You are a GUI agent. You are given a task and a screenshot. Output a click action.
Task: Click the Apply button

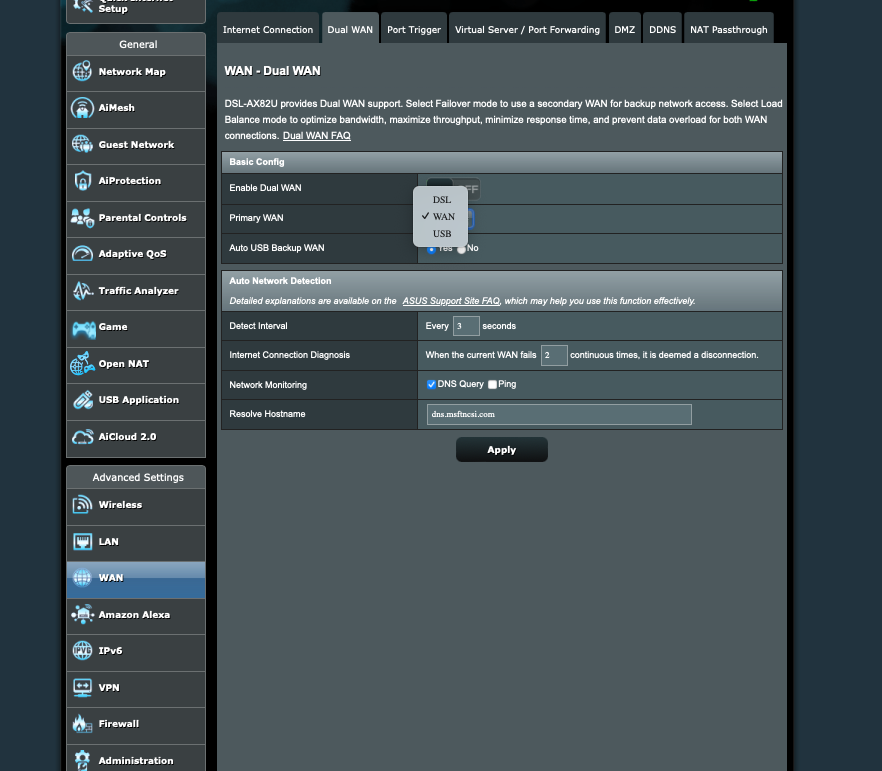tap(501, 449)
